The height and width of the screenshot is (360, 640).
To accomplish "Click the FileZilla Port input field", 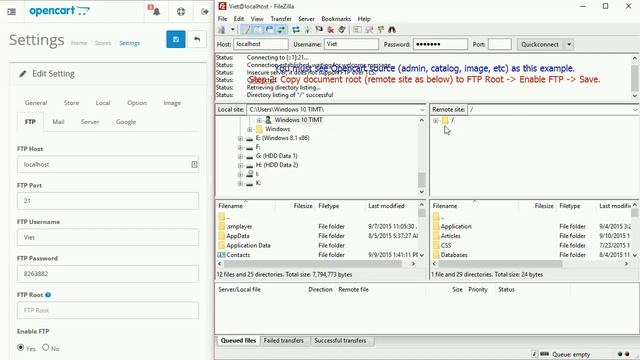I will (500, 44).
